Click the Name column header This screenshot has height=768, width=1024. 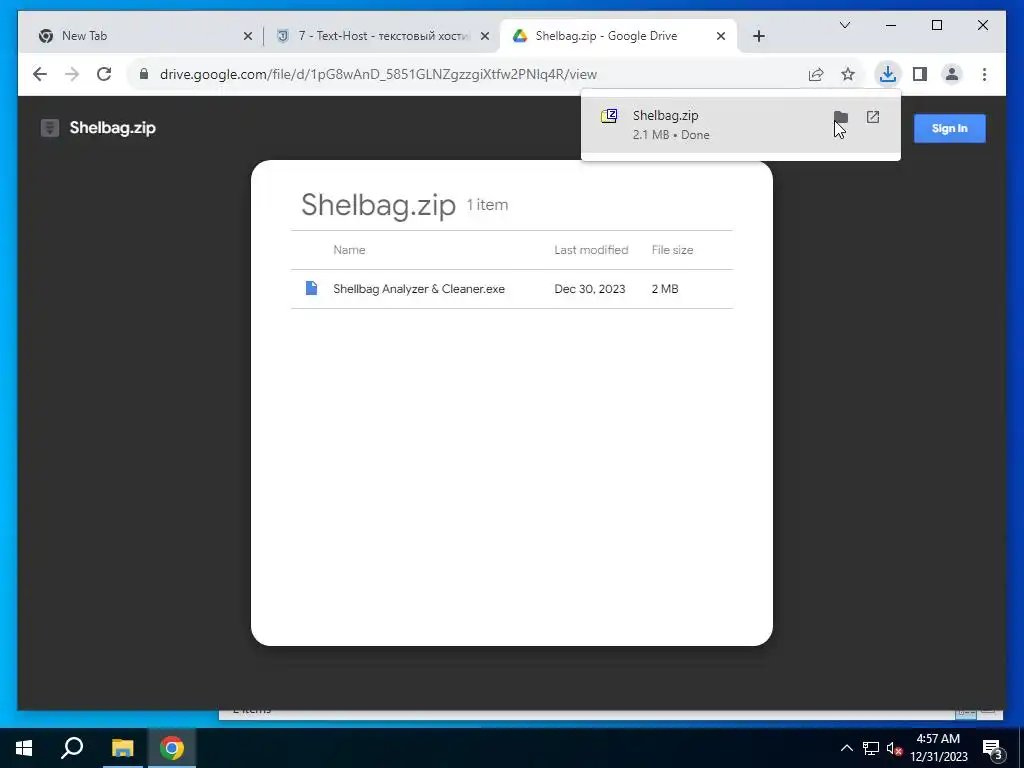pyautogui.click(x=349, y=250)
